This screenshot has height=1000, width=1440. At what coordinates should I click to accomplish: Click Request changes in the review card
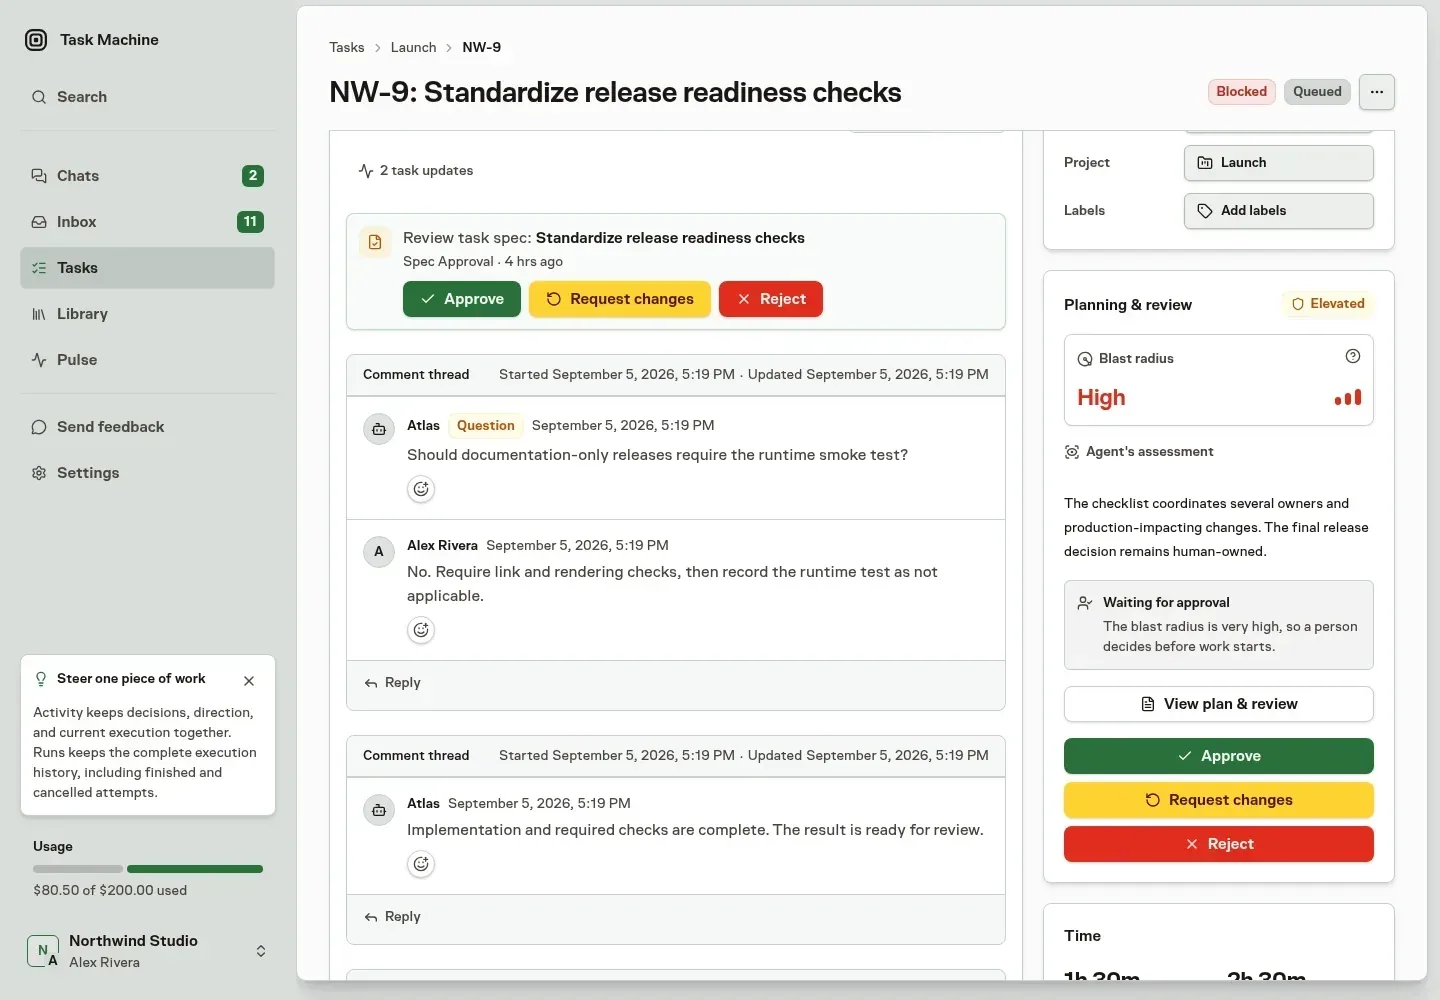point(620,299)
